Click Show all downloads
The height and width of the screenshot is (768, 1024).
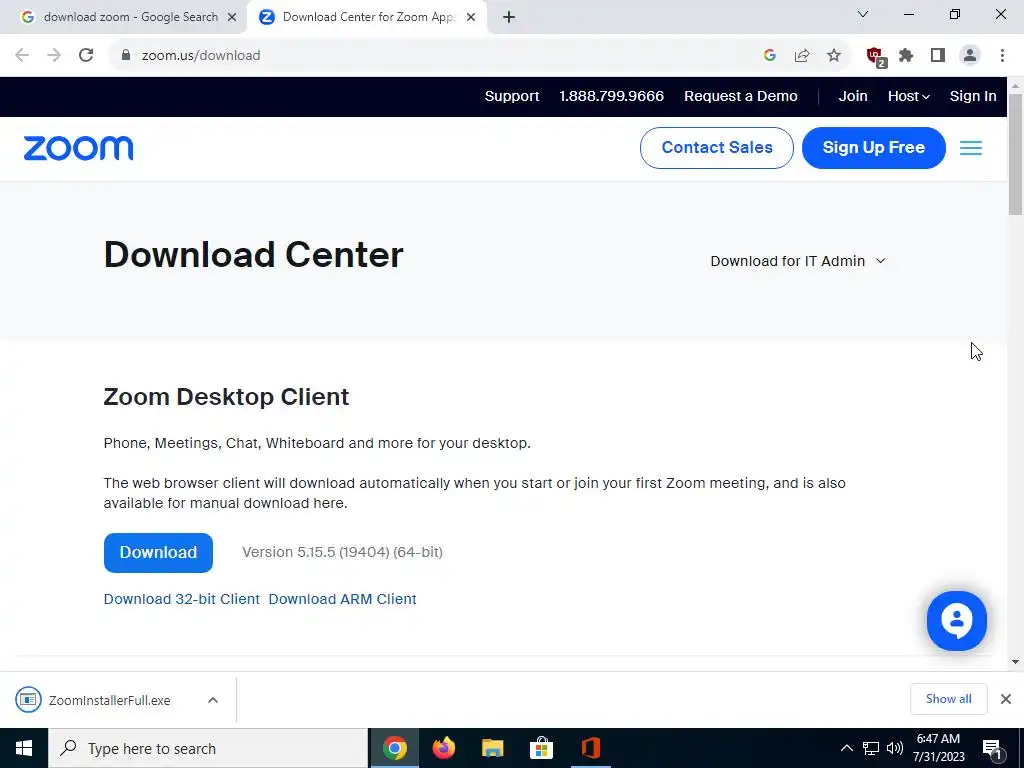click(x=948, y=699)
